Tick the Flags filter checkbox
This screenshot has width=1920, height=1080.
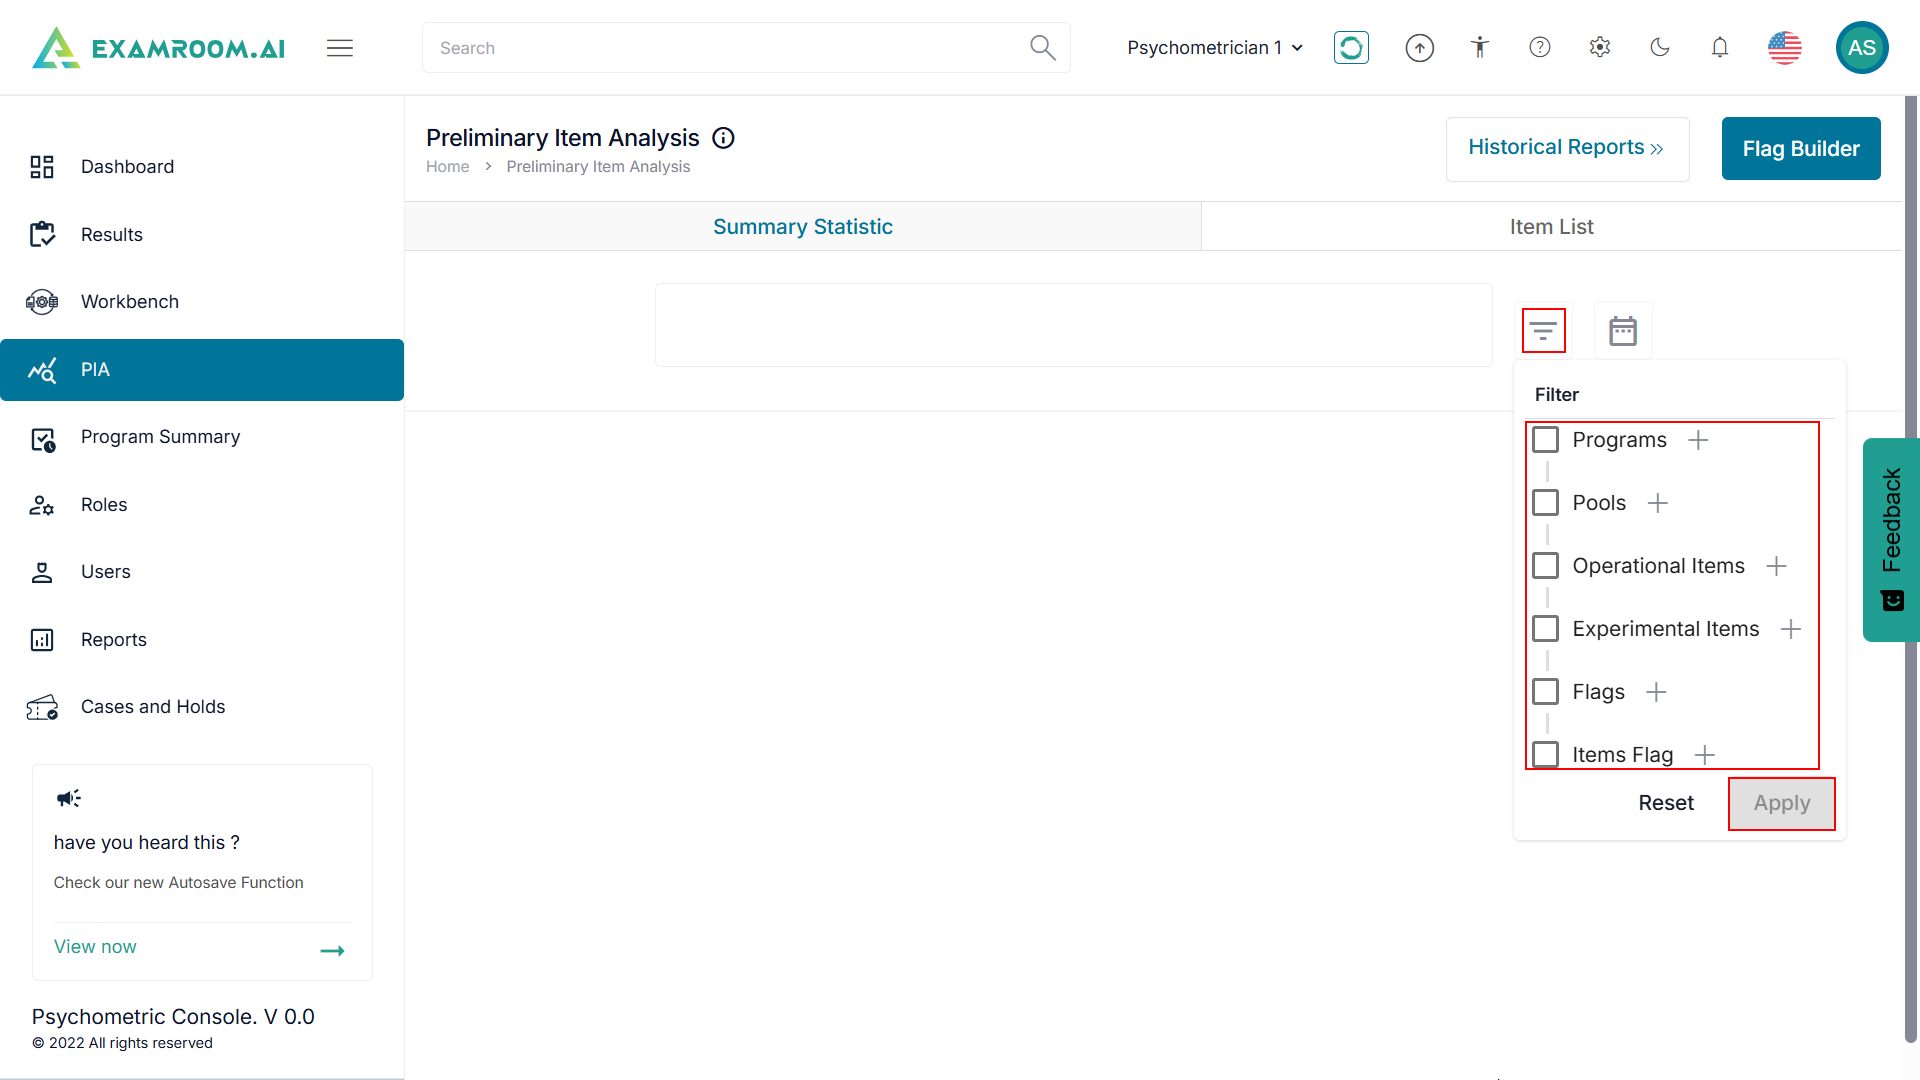1546,692
